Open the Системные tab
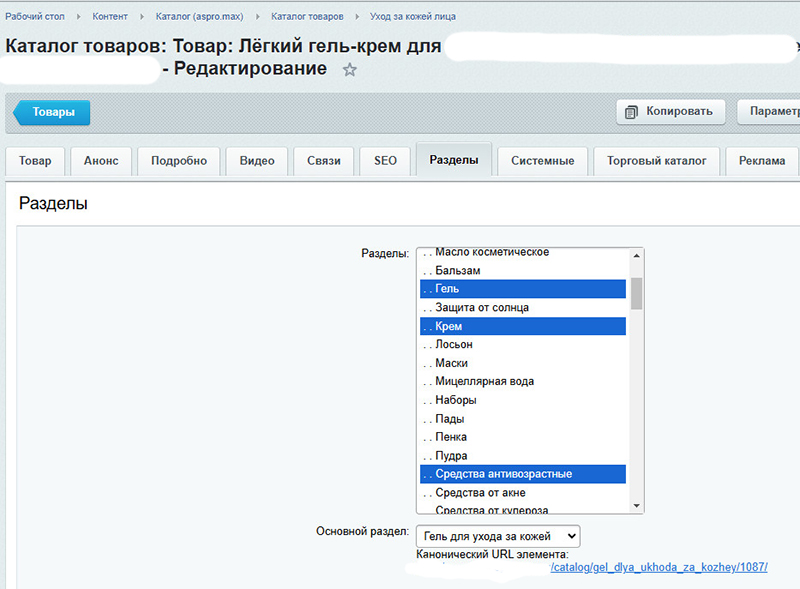 [542, 161]
